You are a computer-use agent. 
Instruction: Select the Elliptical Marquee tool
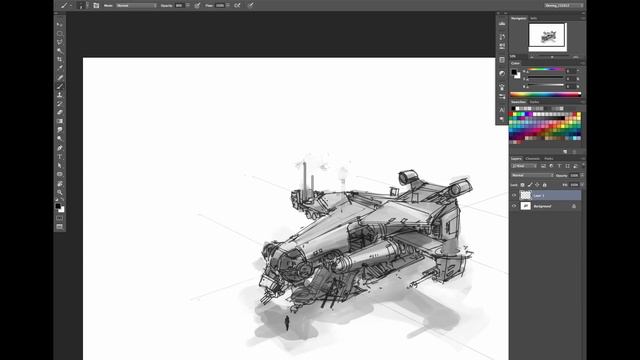(60, 33)
